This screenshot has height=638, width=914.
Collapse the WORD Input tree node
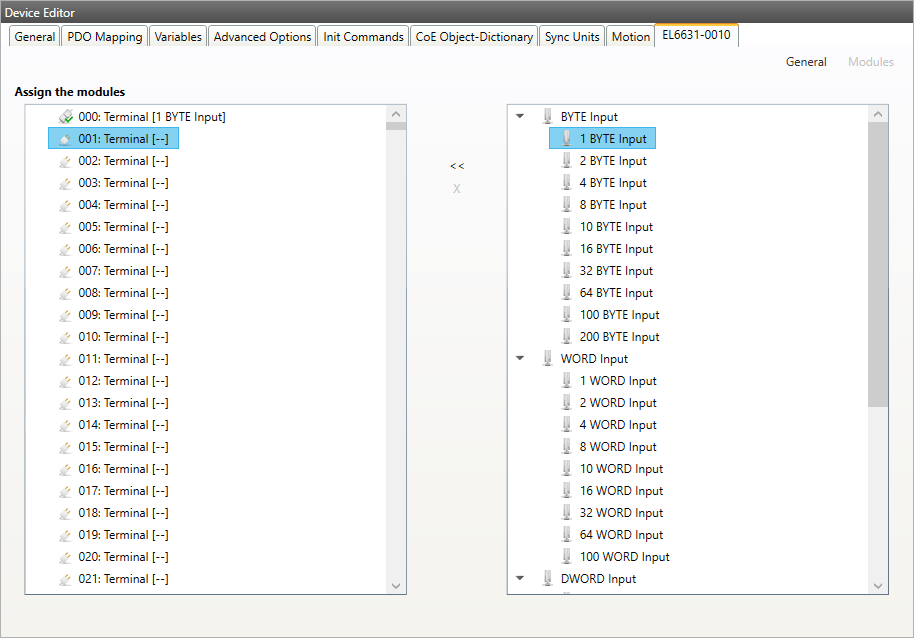tap(520, 359)
